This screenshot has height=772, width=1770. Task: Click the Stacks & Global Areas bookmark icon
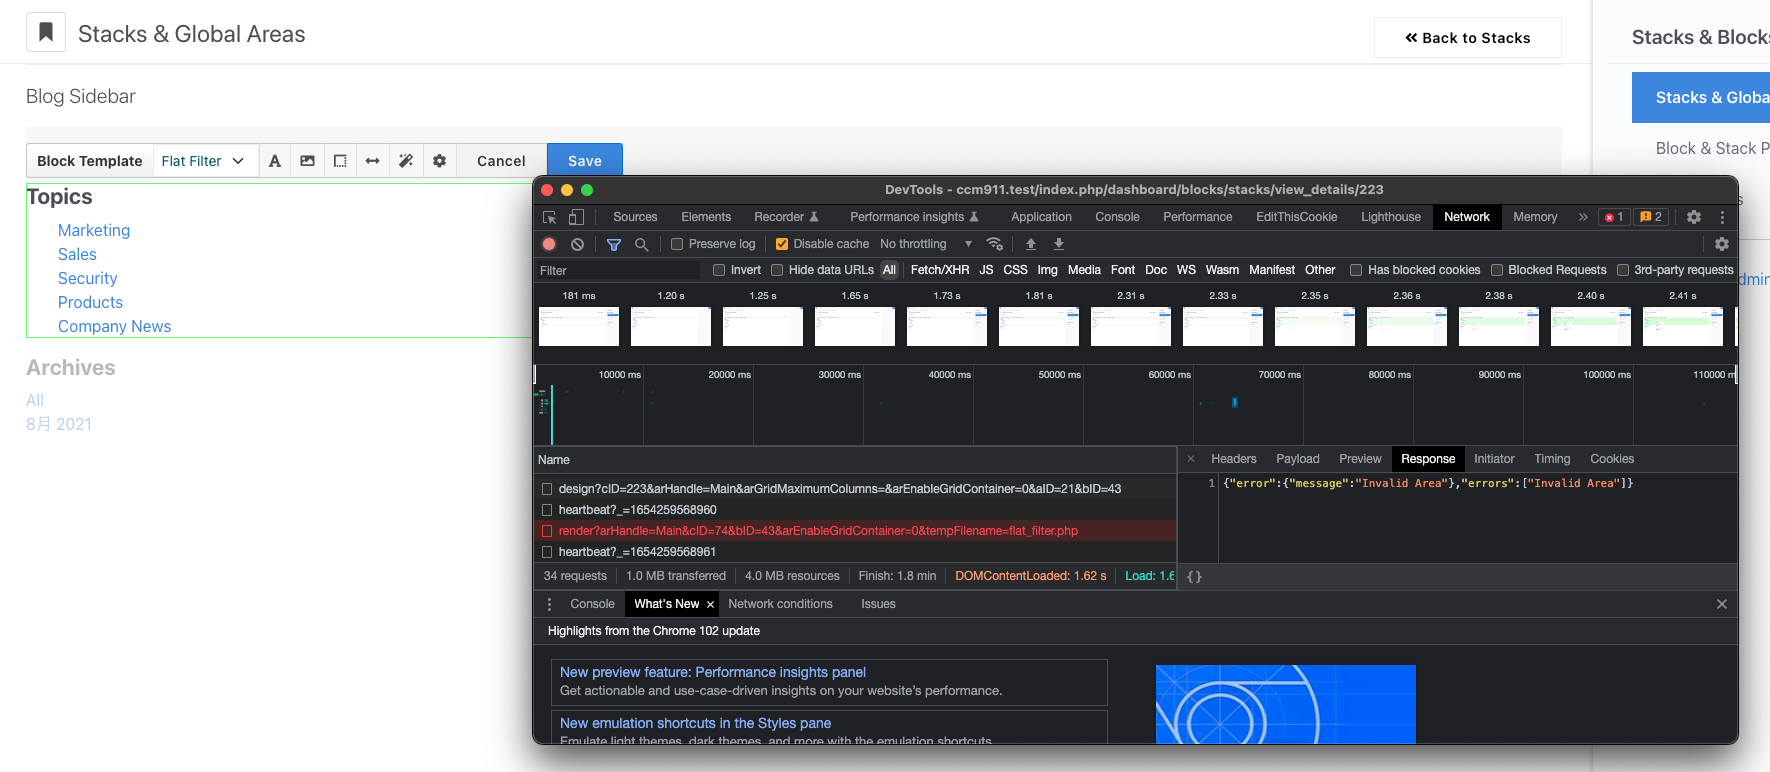click(46, 33)
